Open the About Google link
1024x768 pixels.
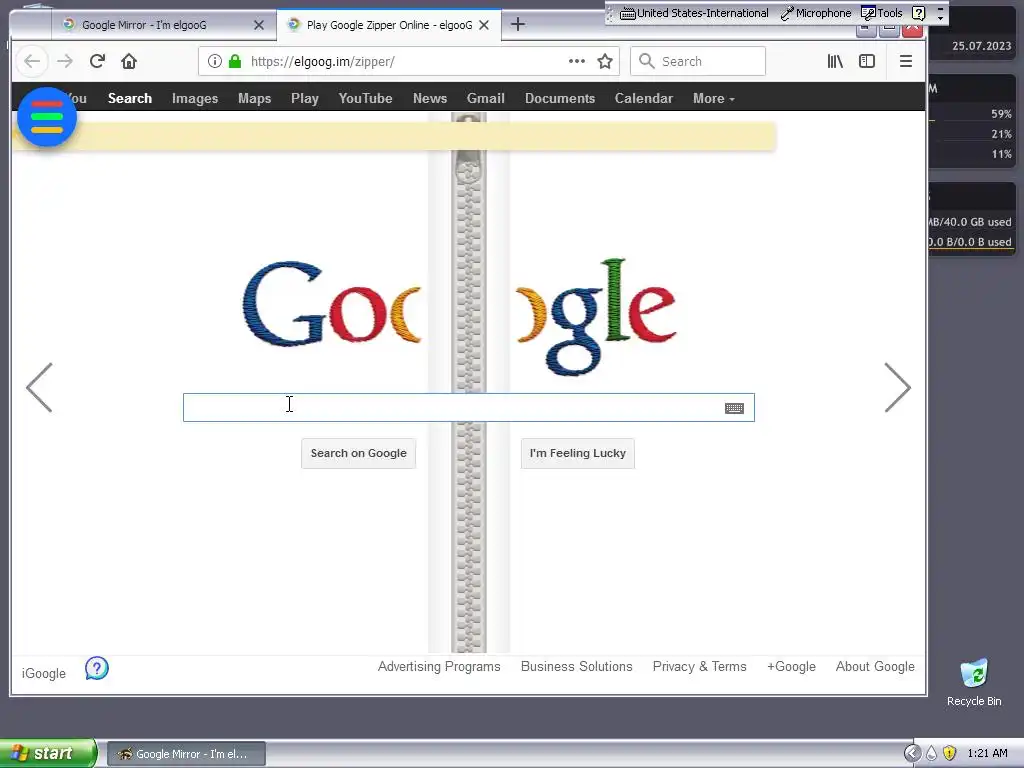875,667
